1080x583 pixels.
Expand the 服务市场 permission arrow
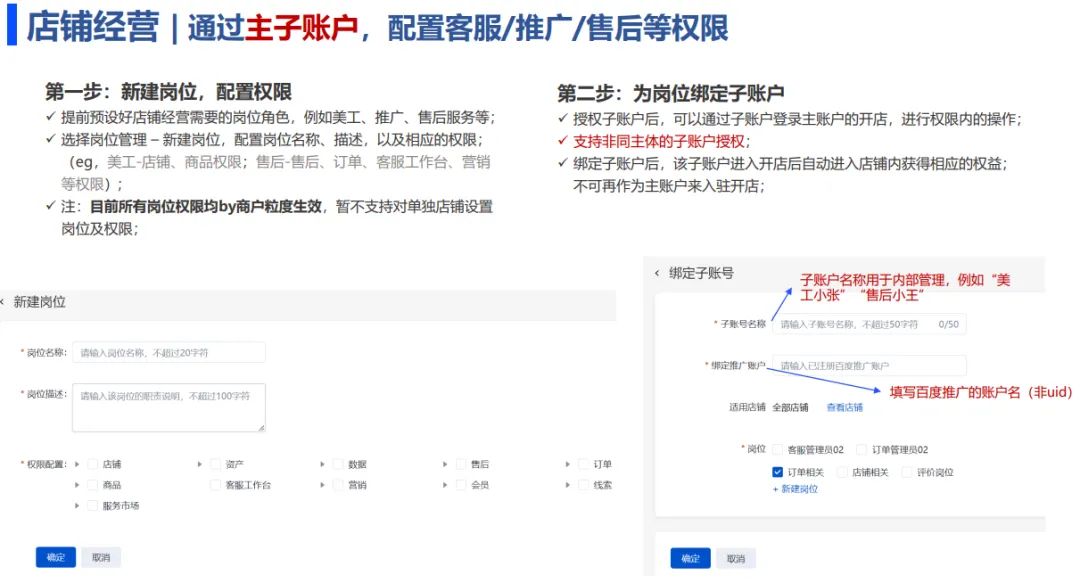[78, 506]
